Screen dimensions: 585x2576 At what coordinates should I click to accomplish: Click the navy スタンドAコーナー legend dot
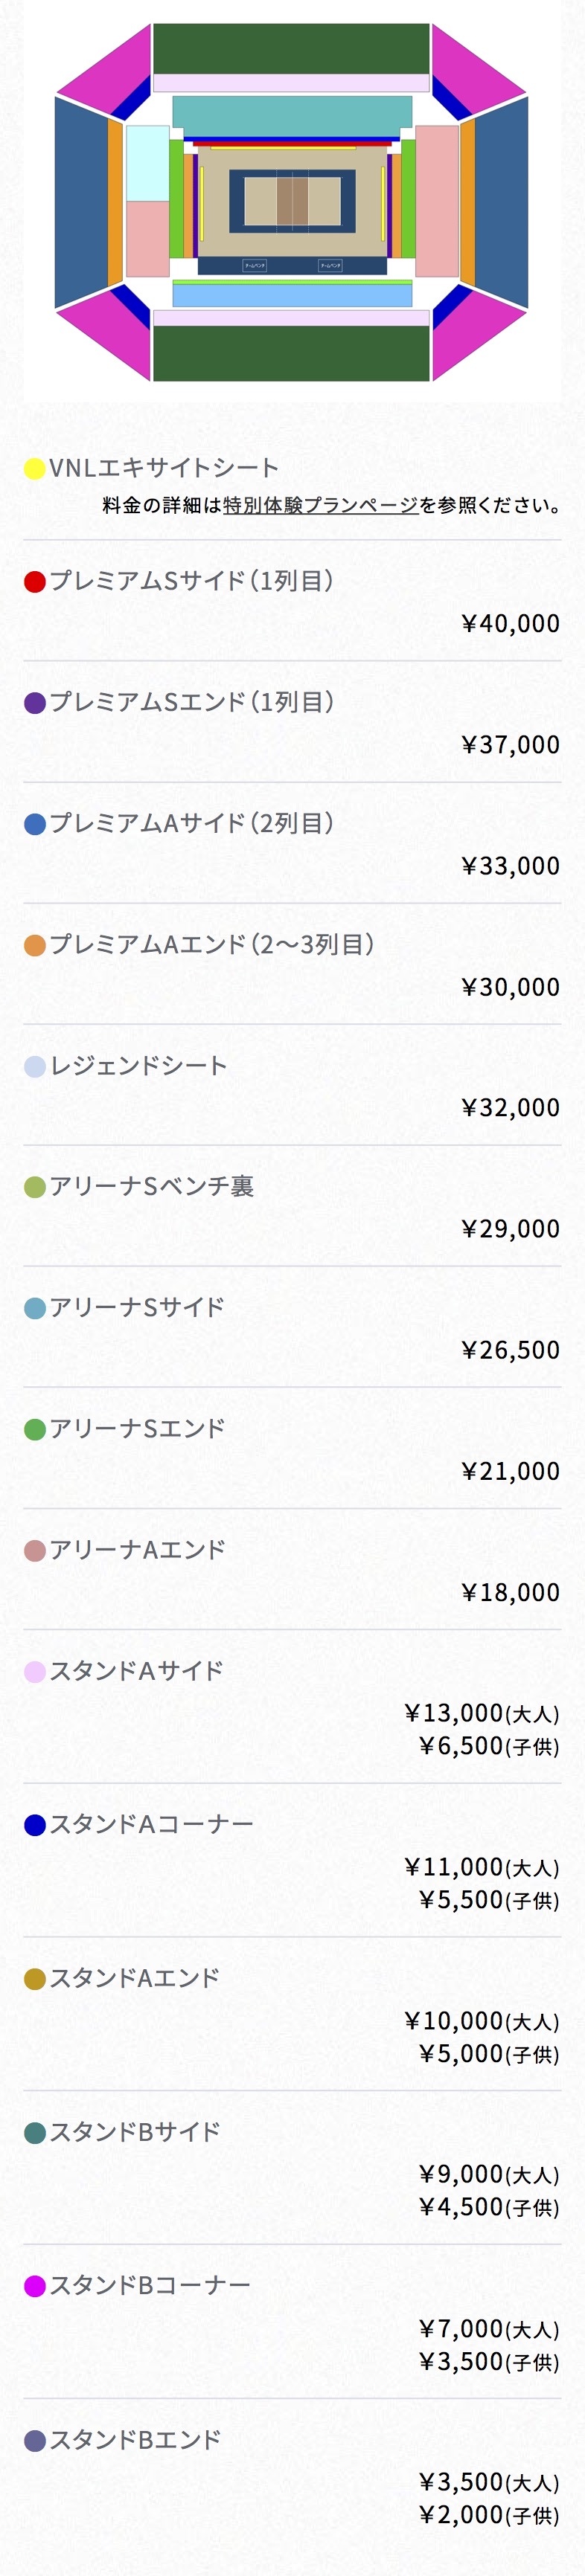click(35, 1825)
